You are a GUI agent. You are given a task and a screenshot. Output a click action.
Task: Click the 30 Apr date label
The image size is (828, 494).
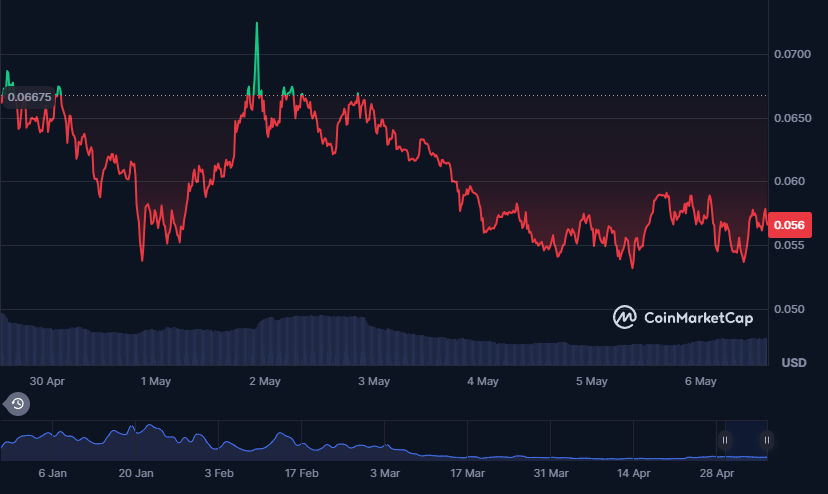click(47, 381)
